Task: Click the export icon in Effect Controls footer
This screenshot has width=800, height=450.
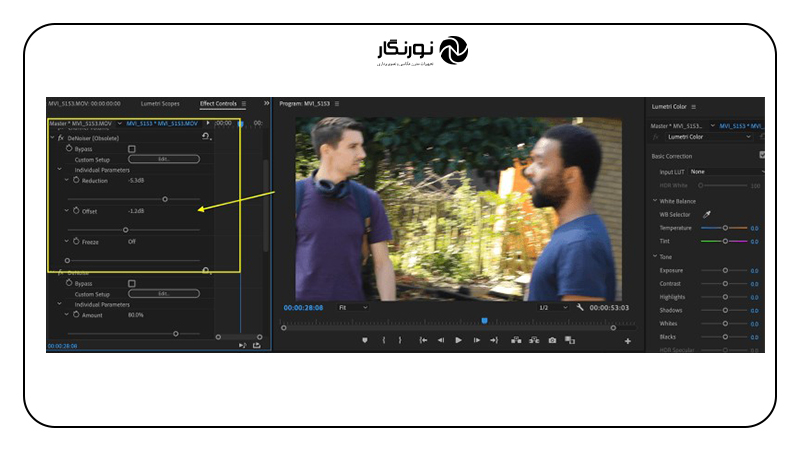Action: pos(257,345)
